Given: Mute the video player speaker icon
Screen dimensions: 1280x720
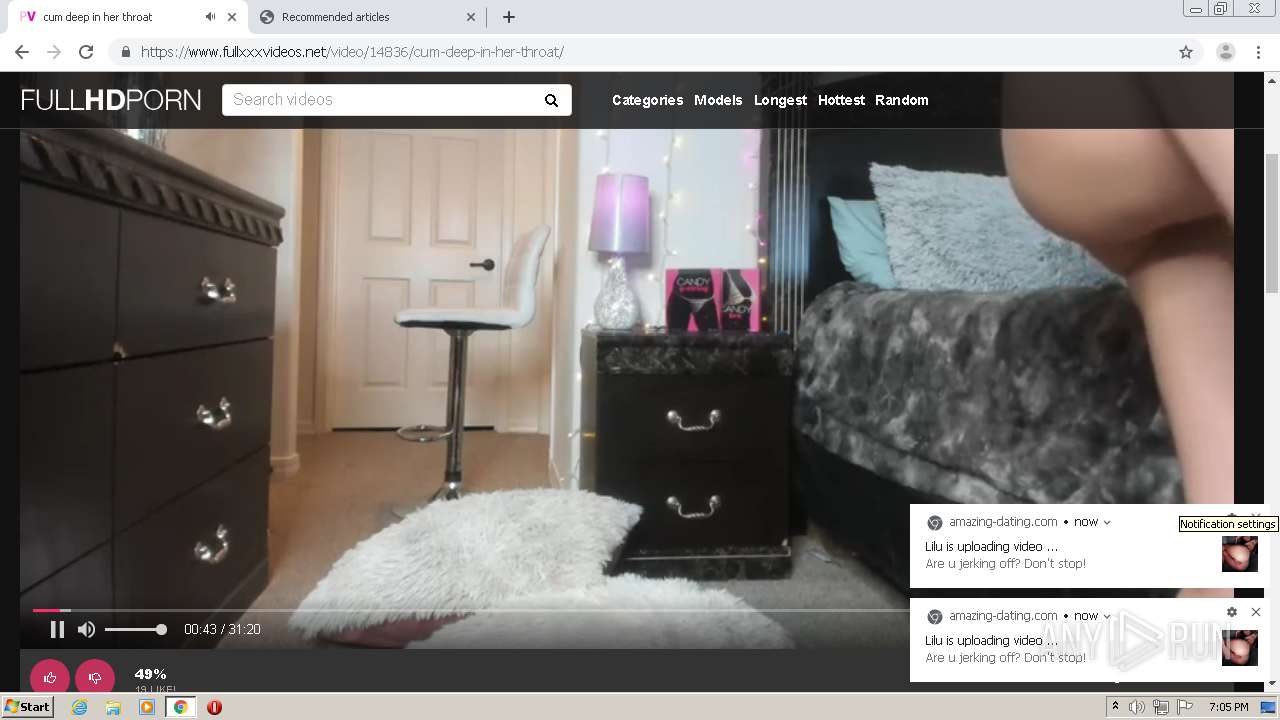Looking at the screenshot, I should [x=87, y=629].
